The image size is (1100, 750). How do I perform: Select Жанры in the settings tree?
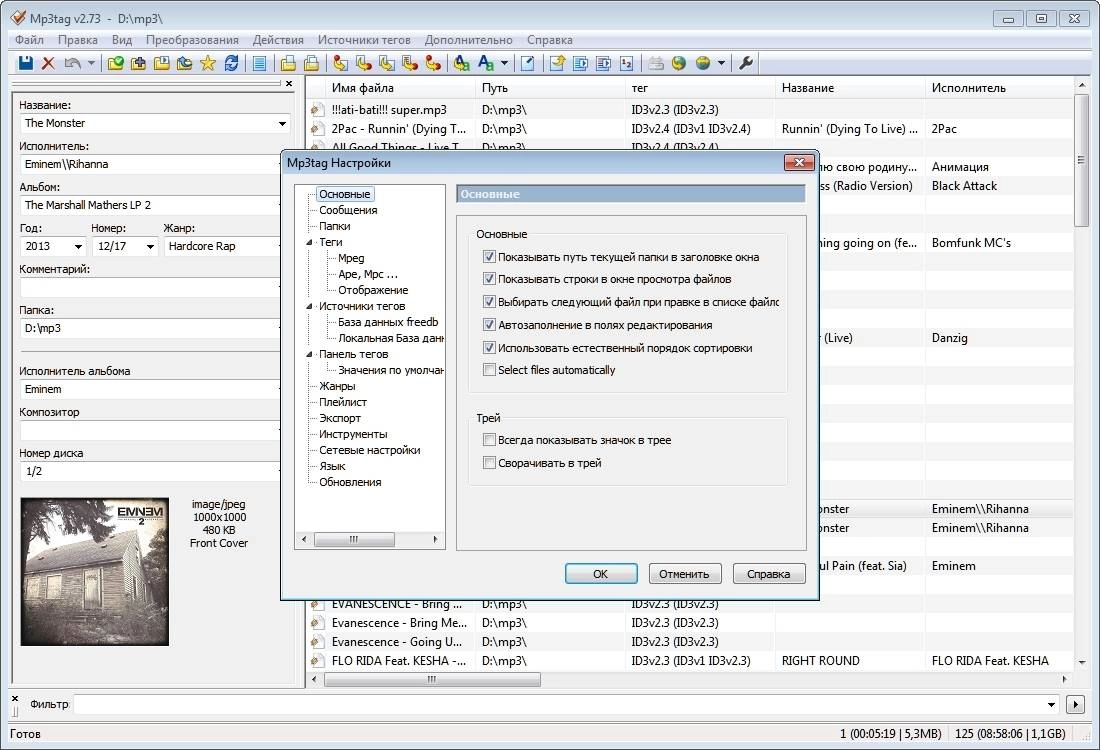tap(337, 386)
